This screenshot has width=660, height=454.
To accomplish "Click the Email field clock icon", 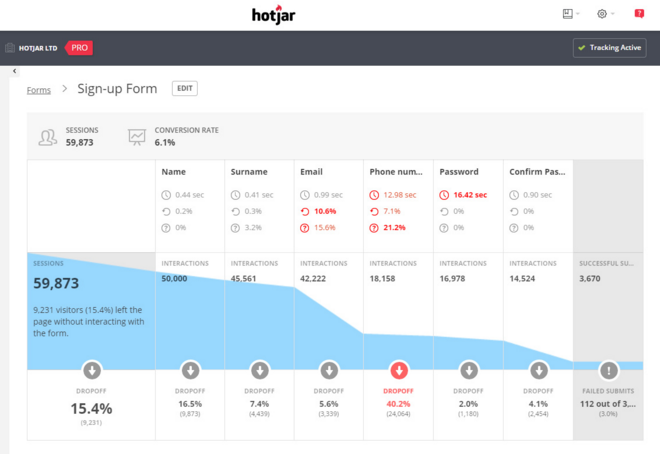I will tap(305, 195).
